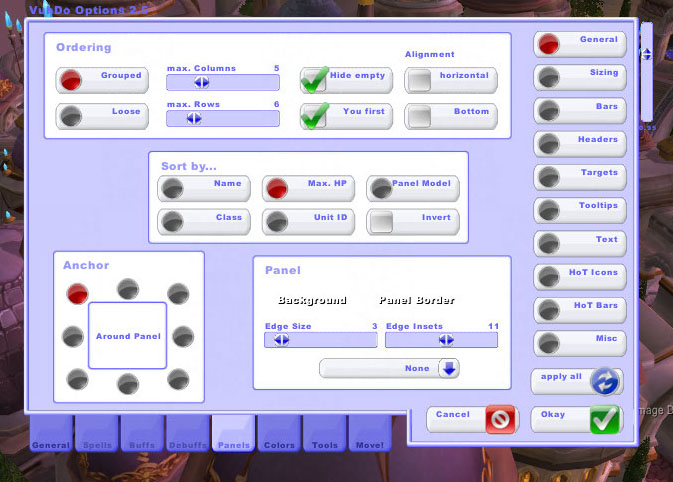Click the blue apply all refresh icon
The image size is (673, 482).
pos(604,382)
